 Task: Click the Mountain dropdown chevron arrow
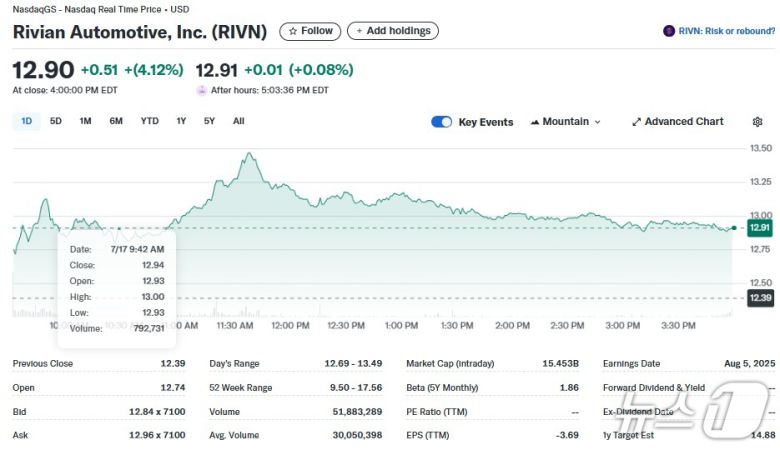tap(598, 122)
